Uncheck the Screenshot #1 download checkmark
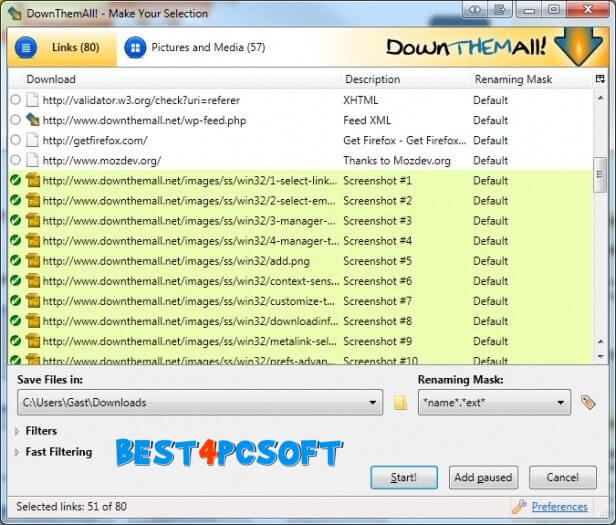The image size is (616, 525). pos(15,180)
